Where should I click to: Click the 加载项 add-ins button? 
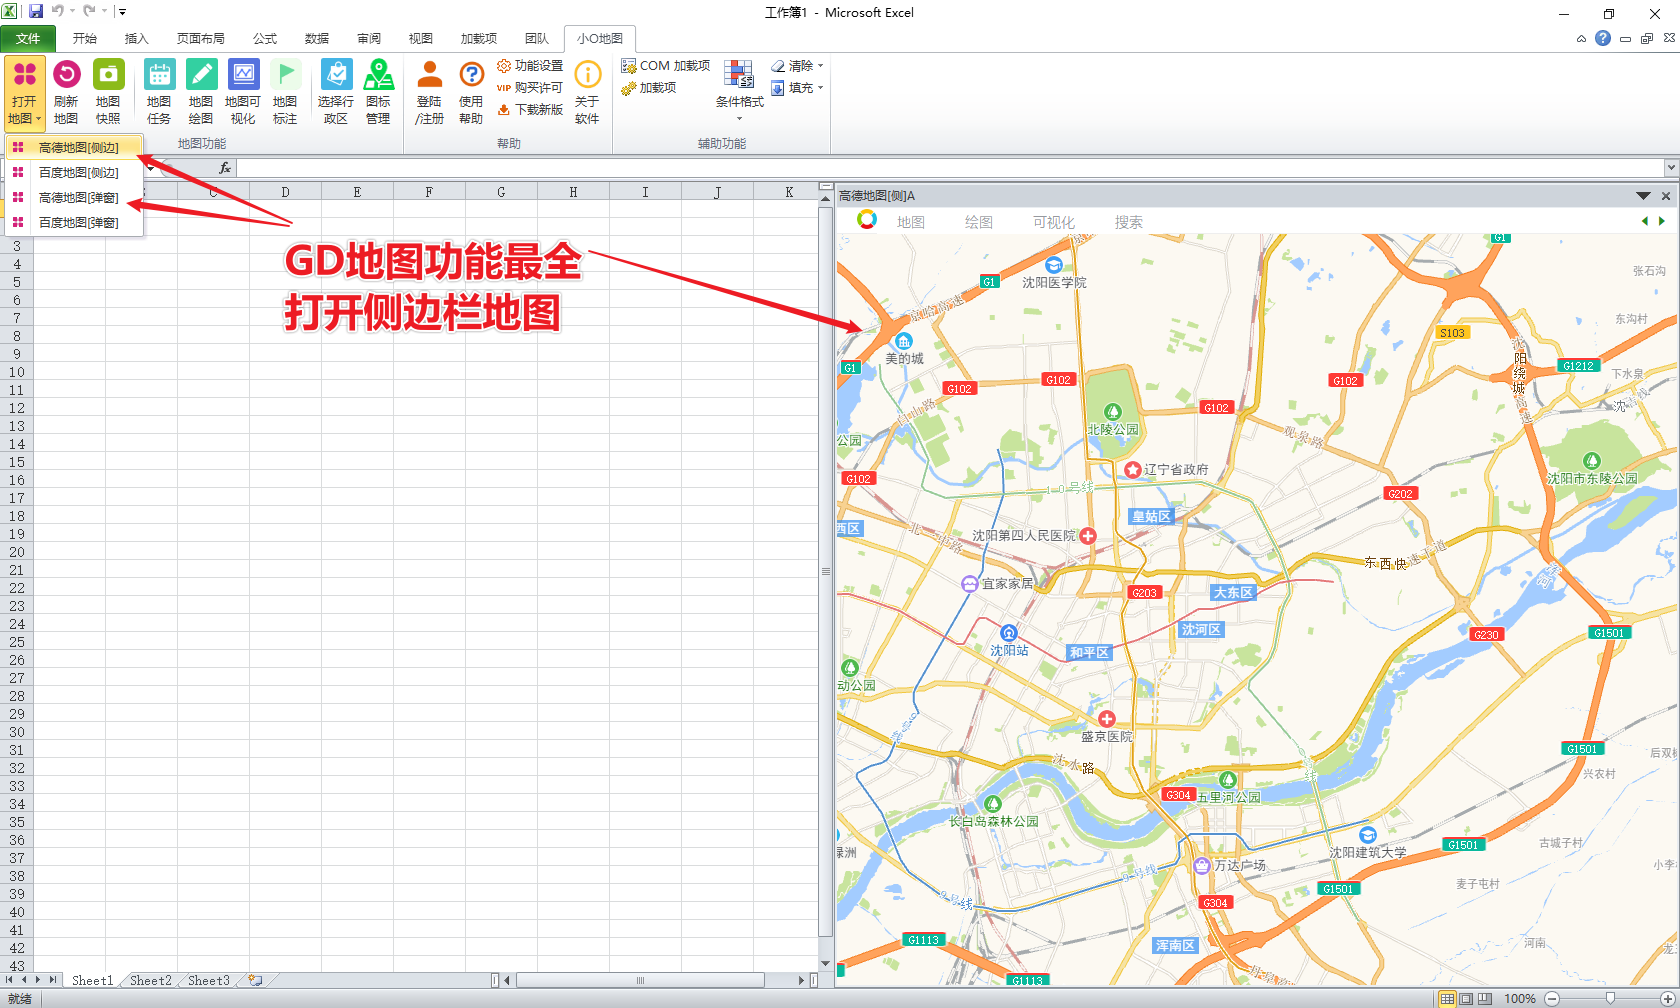coord(649,88)
